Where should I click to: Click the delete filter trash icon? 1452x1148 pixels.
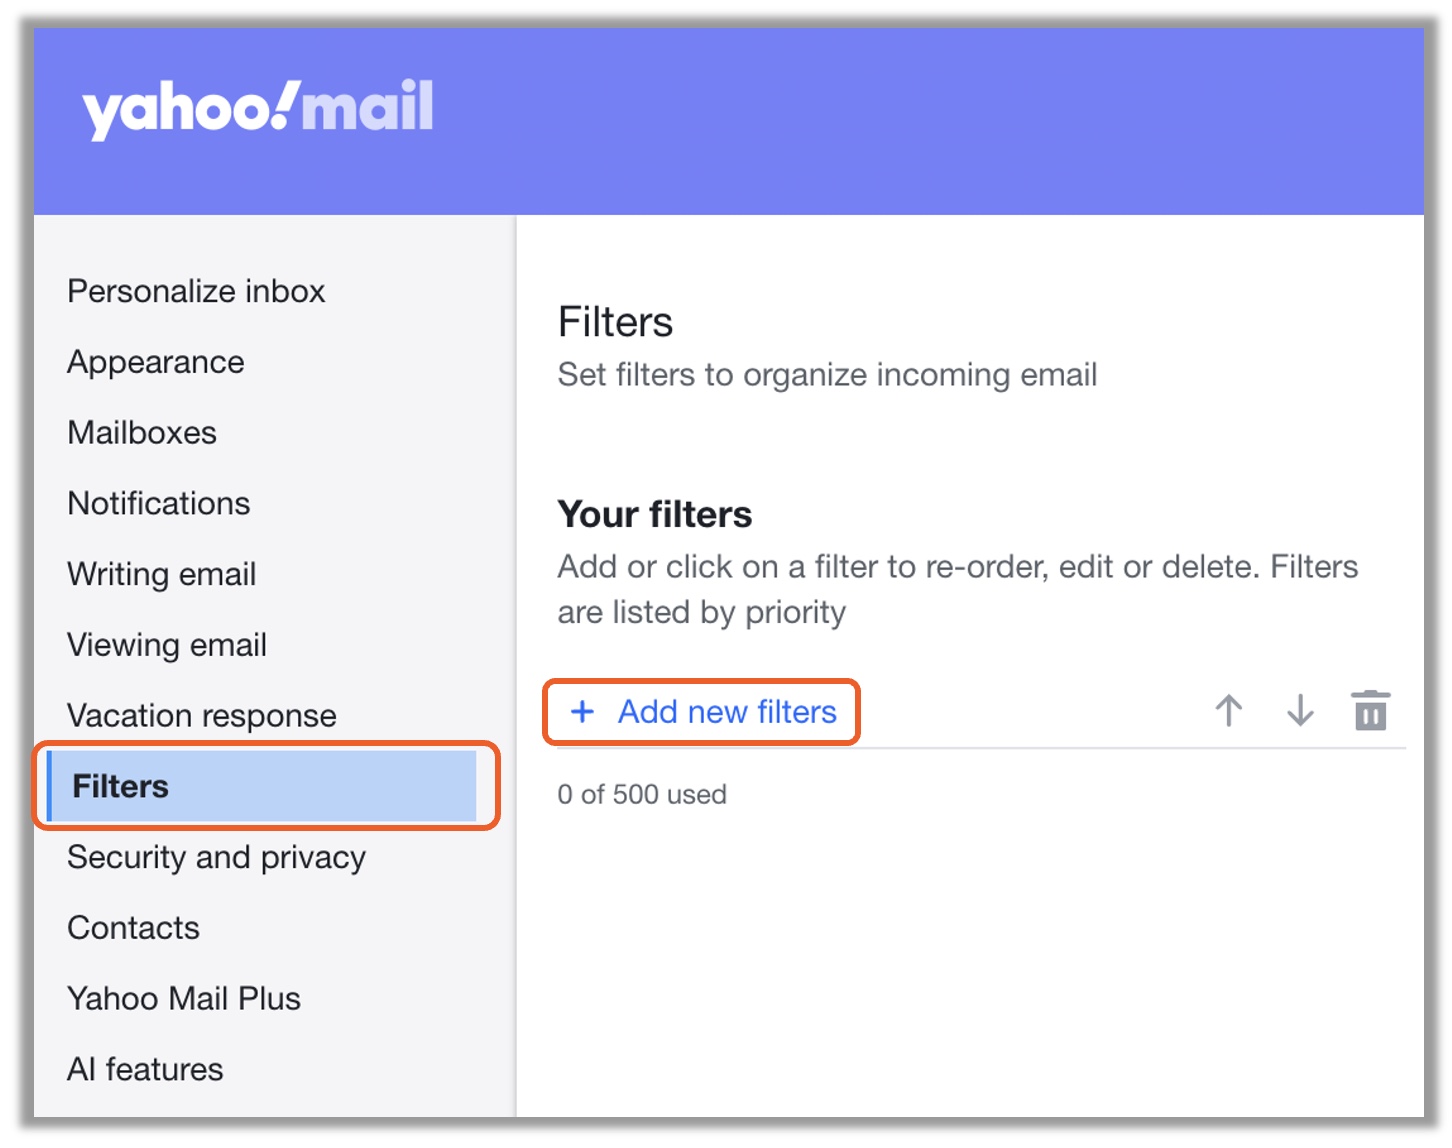(1370, 711)
